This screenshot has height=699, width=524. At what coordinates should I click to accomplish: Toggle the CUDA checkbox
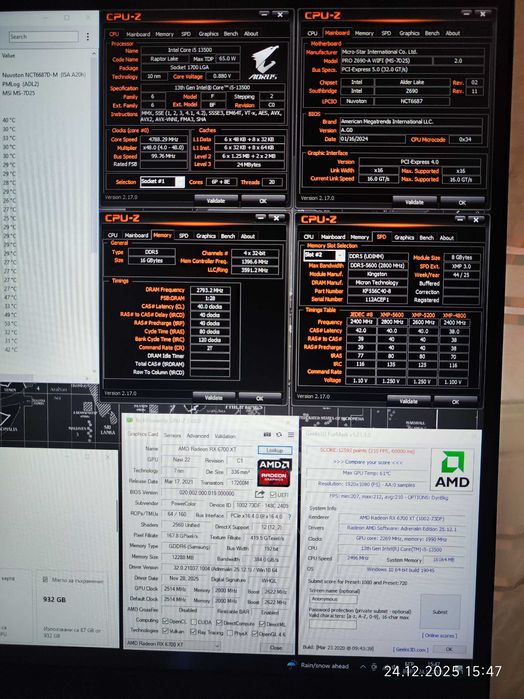click(194, 622)
